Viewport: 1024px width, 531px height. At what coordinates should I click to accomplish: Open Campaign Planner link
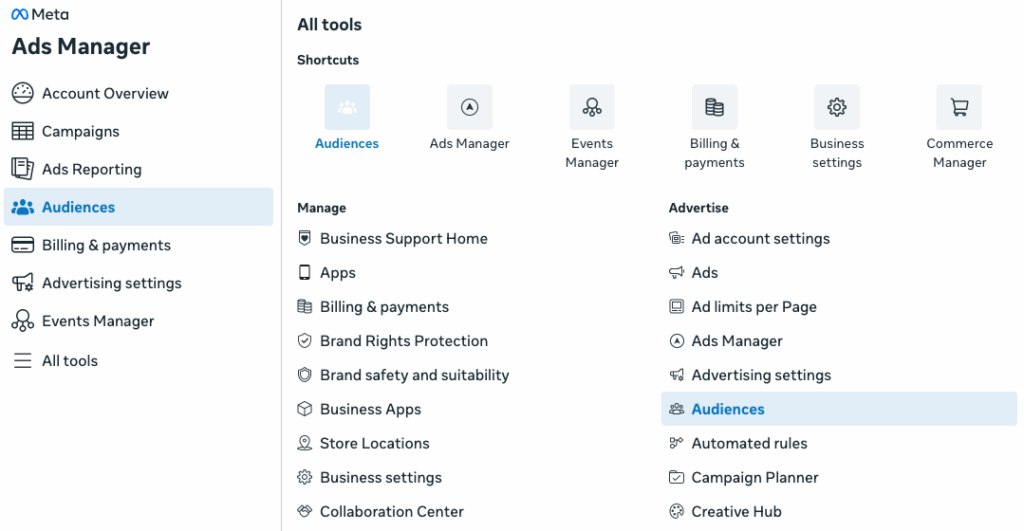(x=755, y=477)
